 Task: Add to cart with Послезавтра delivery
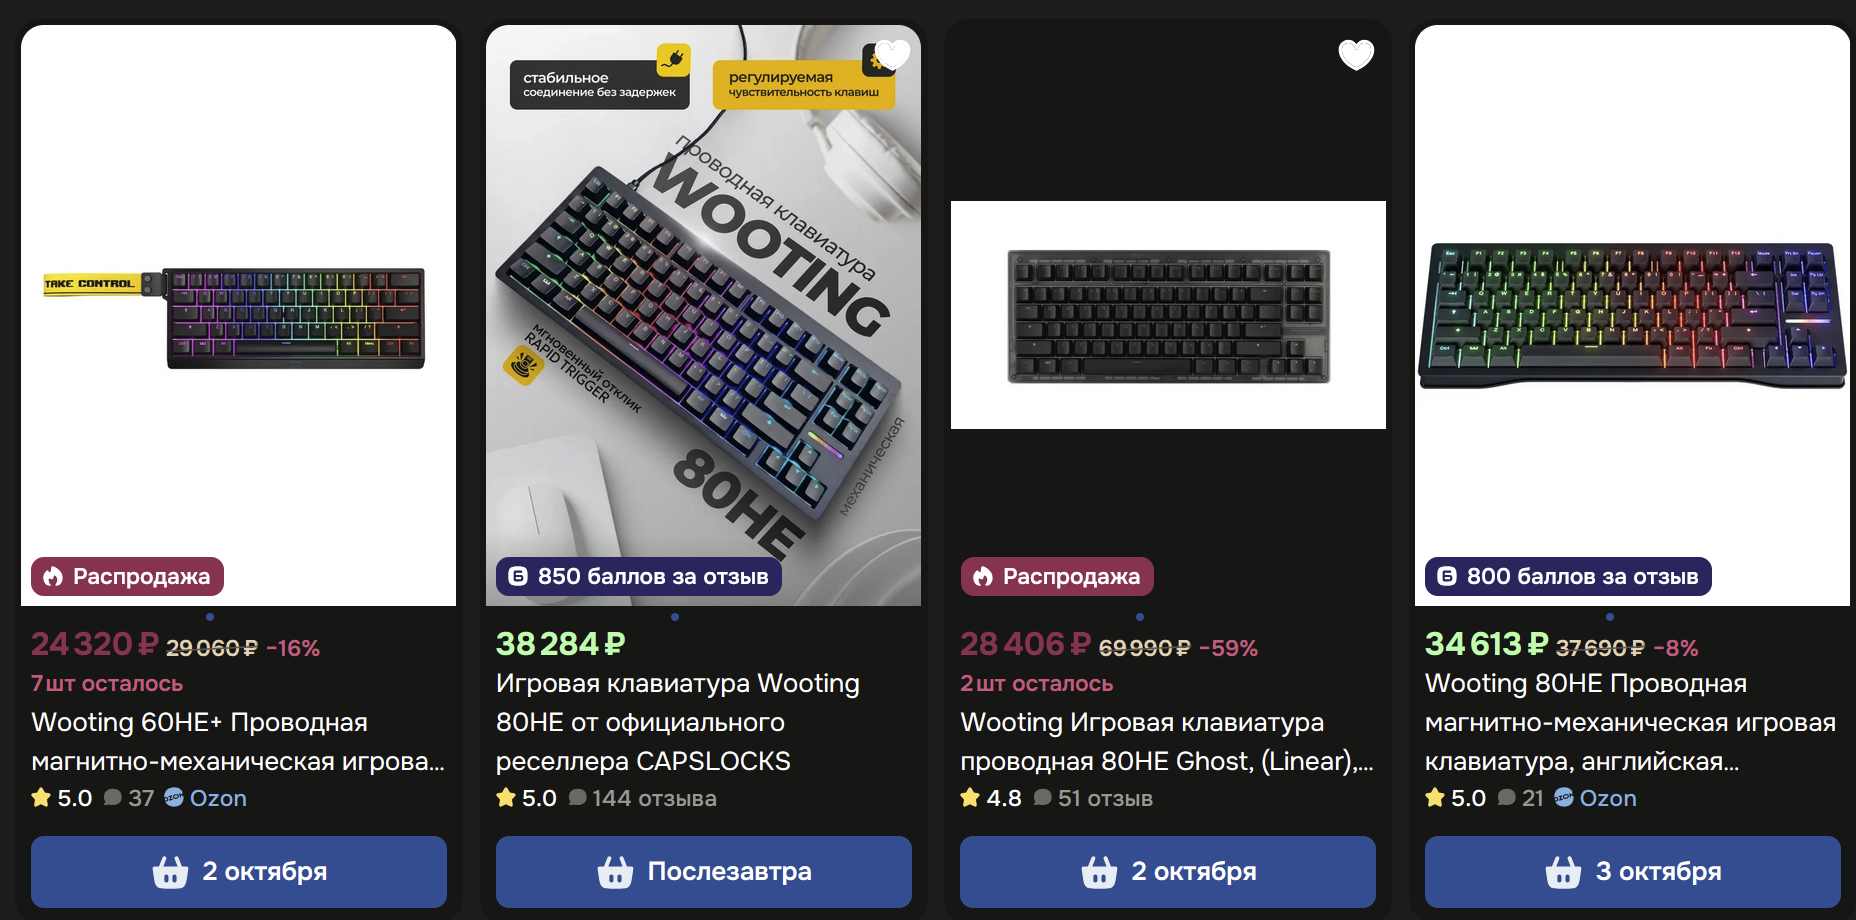click(704, 872)
